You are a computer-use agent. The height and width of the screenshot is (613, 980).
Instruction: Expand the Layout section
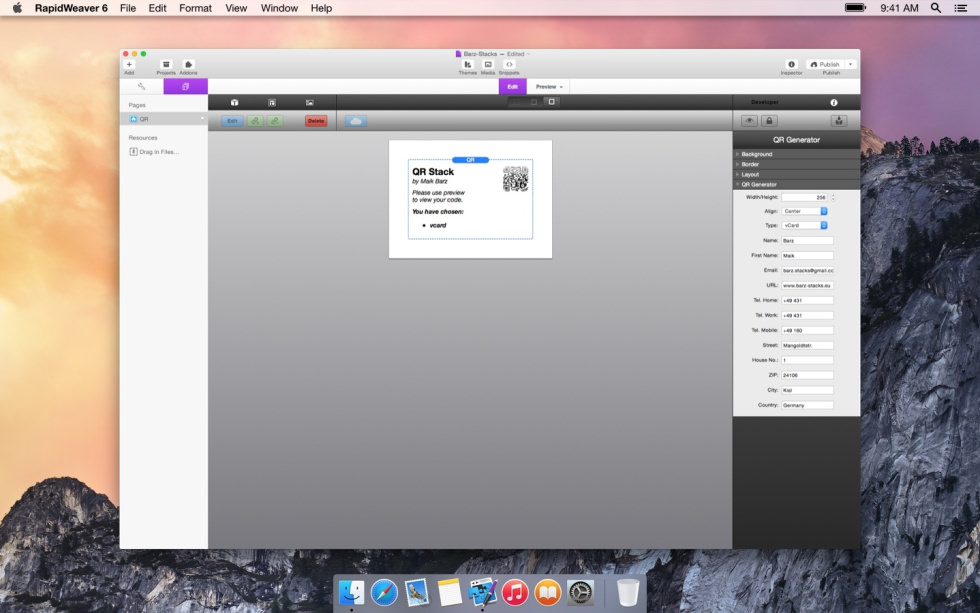(x=796, y=174)
